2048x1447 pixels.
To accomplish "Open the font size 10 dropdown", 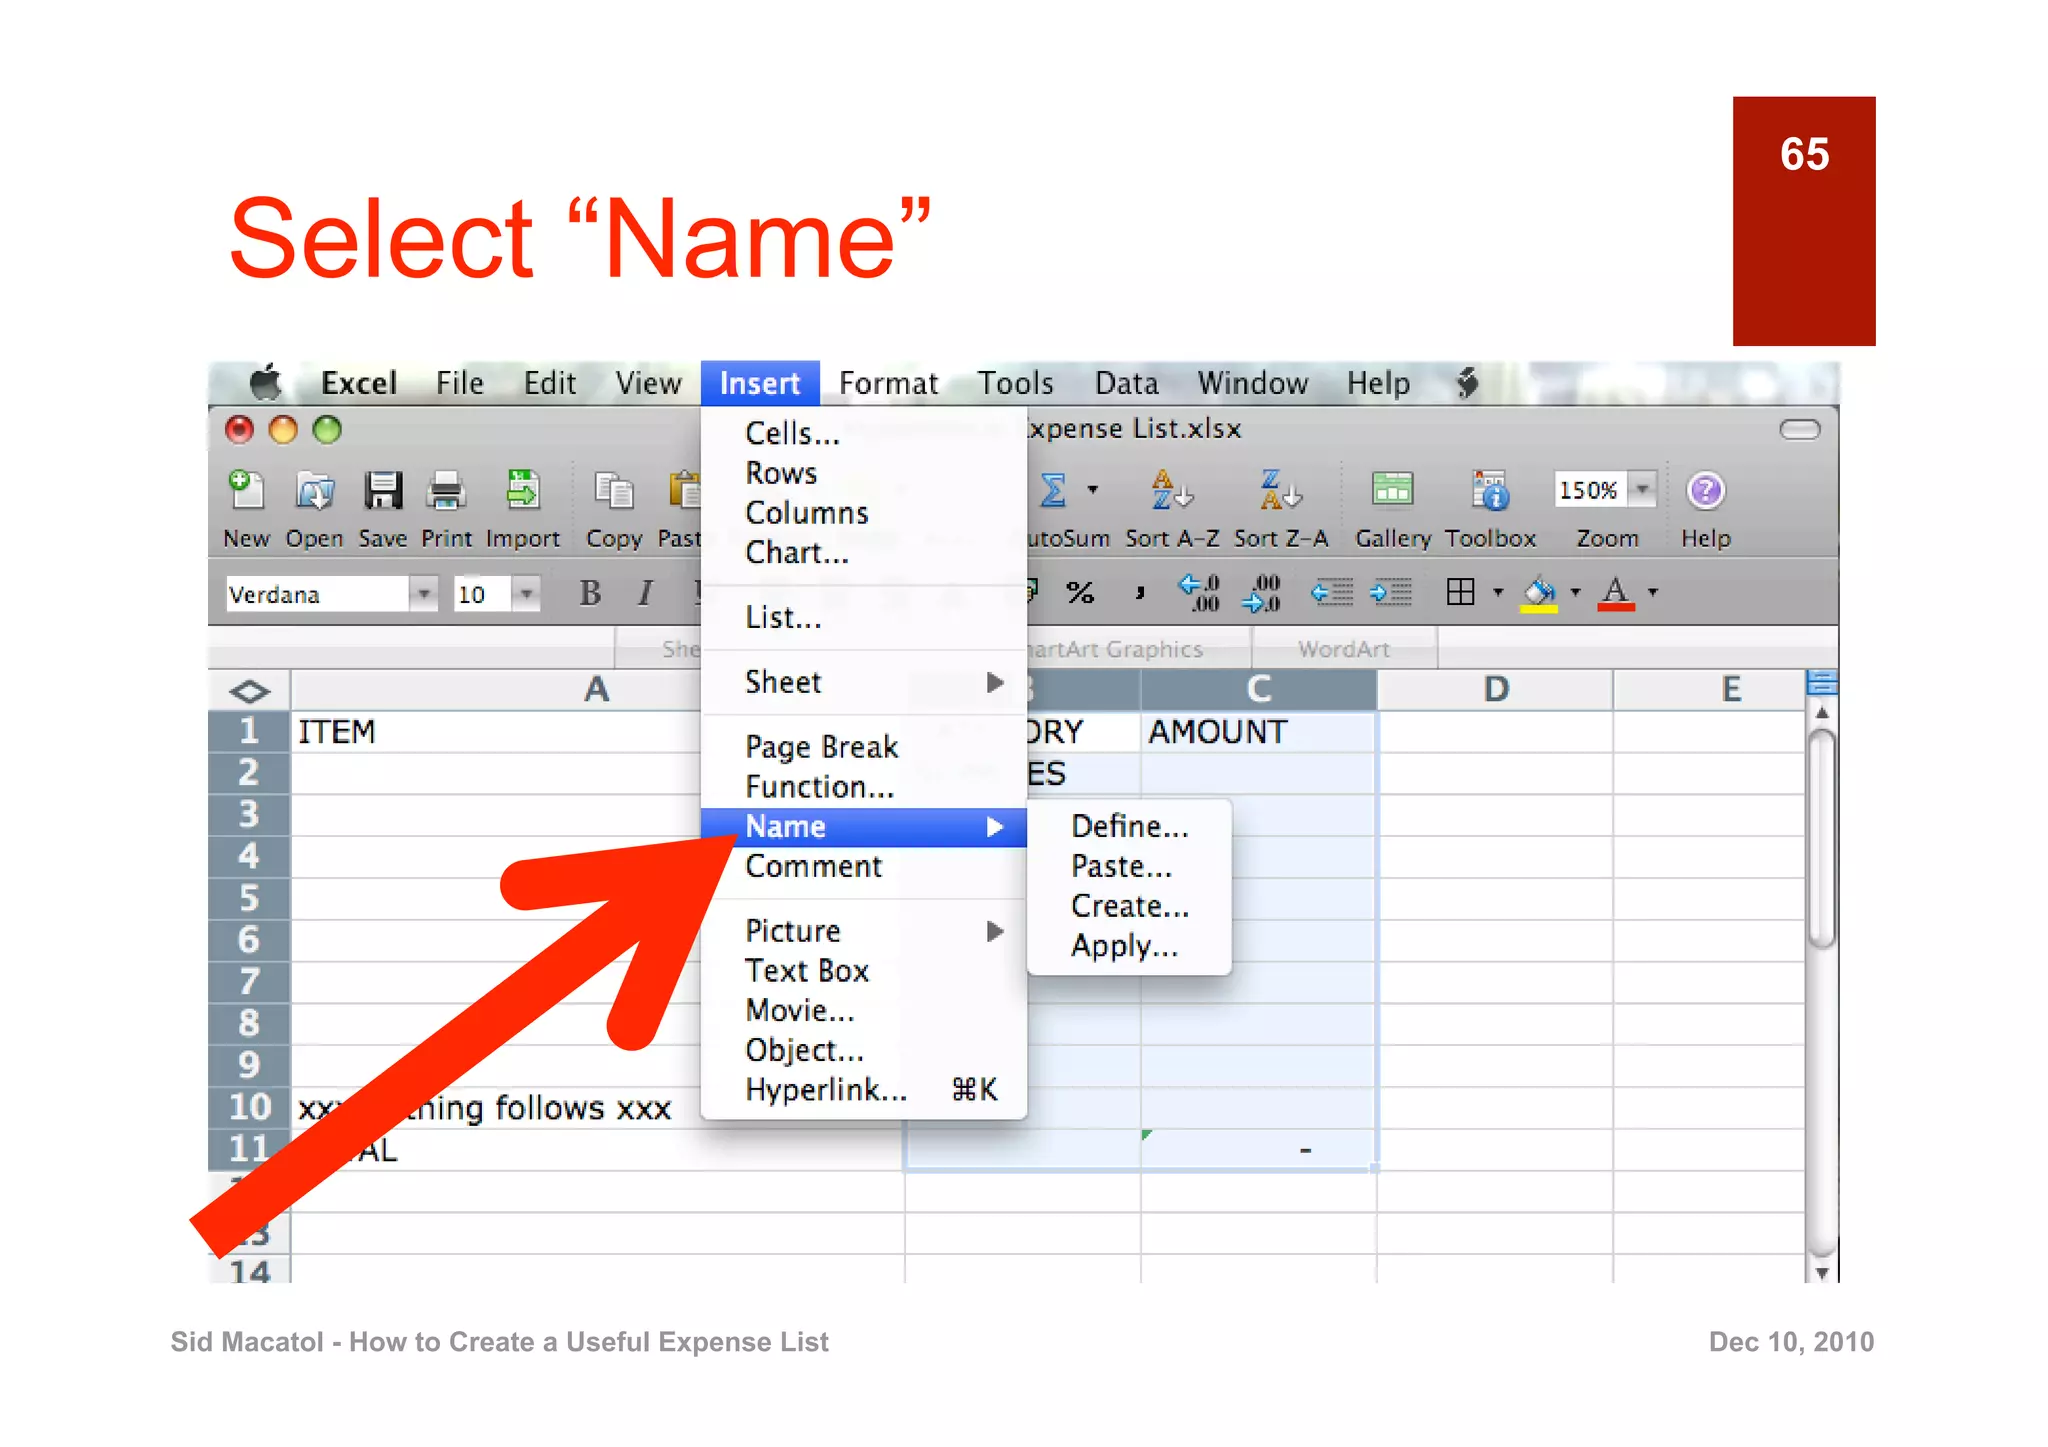I will (x=525, y=594).
